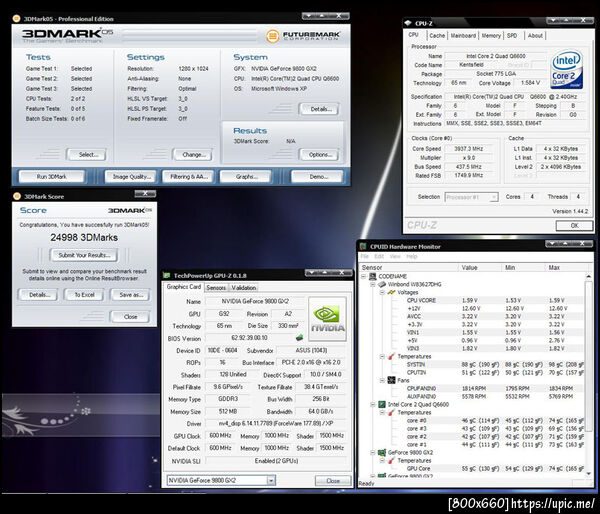600x514 pixels.
Task: Click Intel Core 2 Quad Q6600 chip icon
Action: pyautogui.click(x=382, y=405)
